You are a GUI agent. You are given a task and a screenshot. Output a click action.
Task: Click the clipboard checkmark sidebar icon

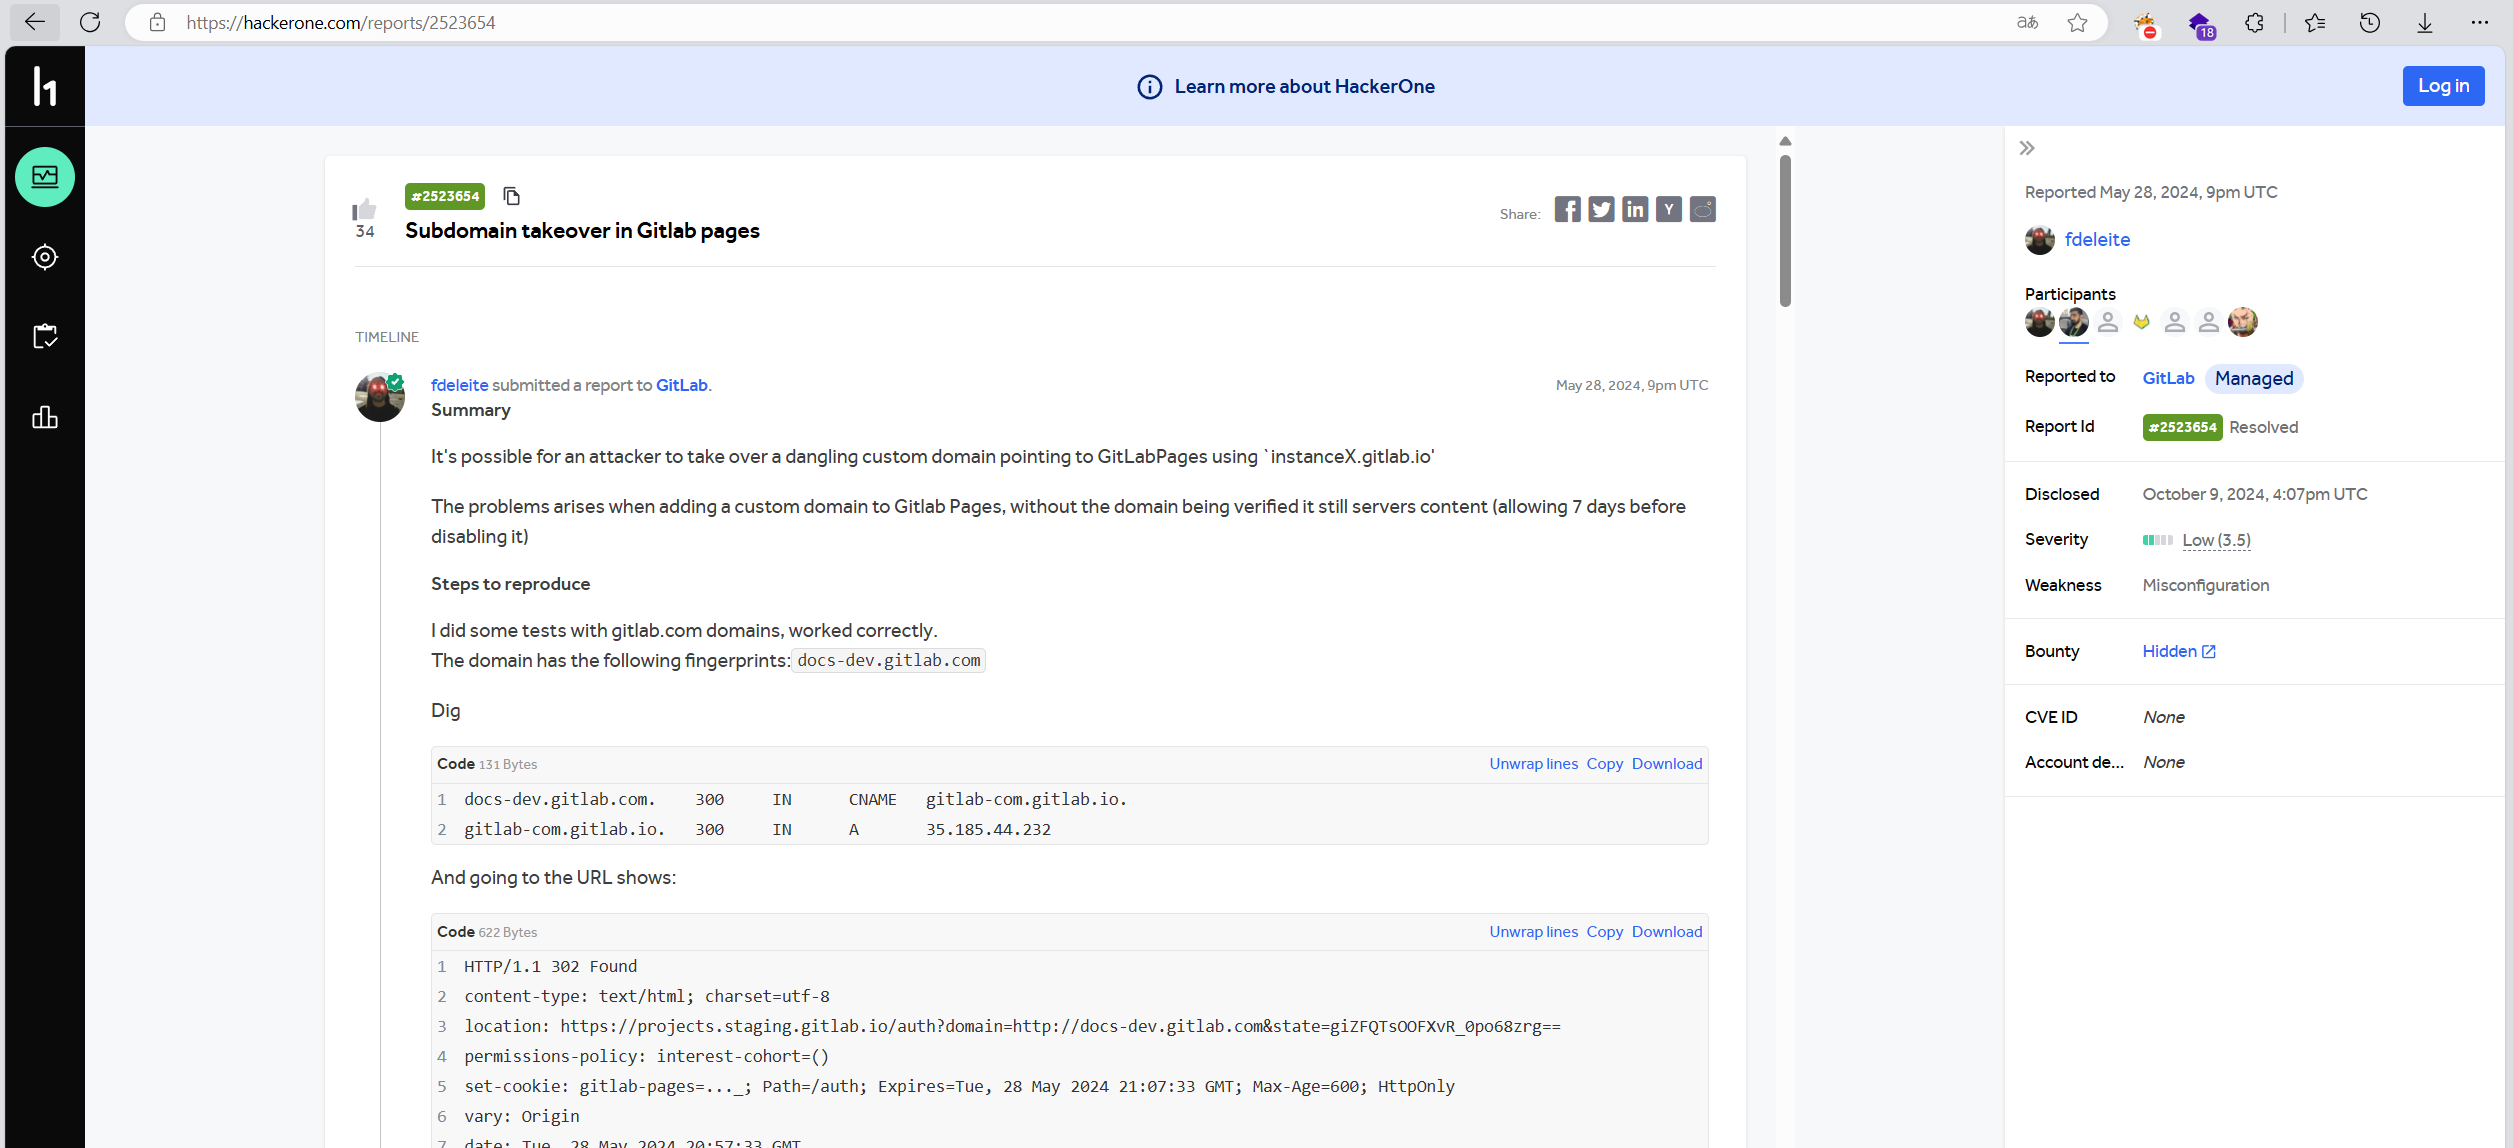[45, 336]
